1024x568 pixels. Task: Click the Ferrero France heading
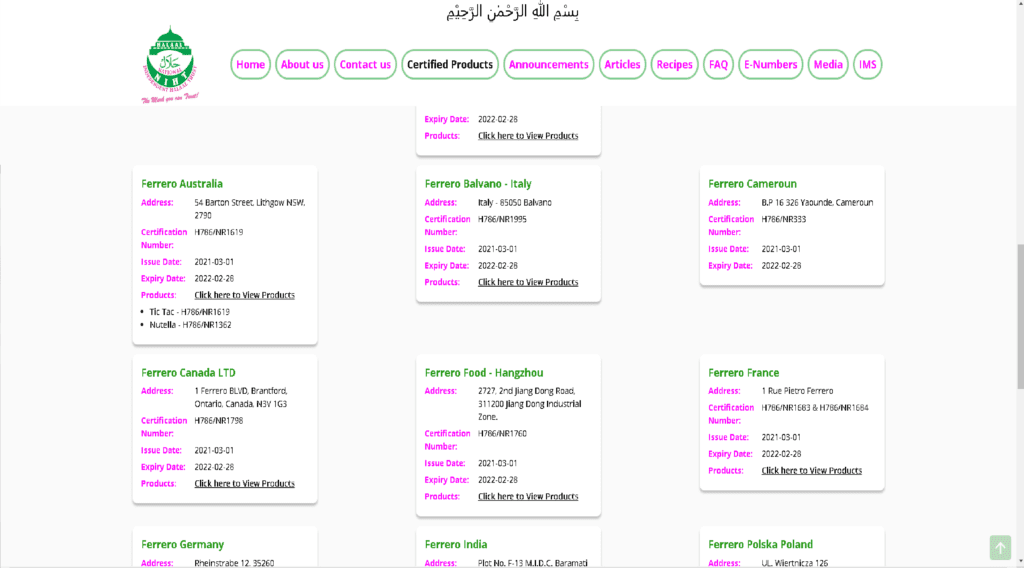pyautogui.click(x=743, y=373)
